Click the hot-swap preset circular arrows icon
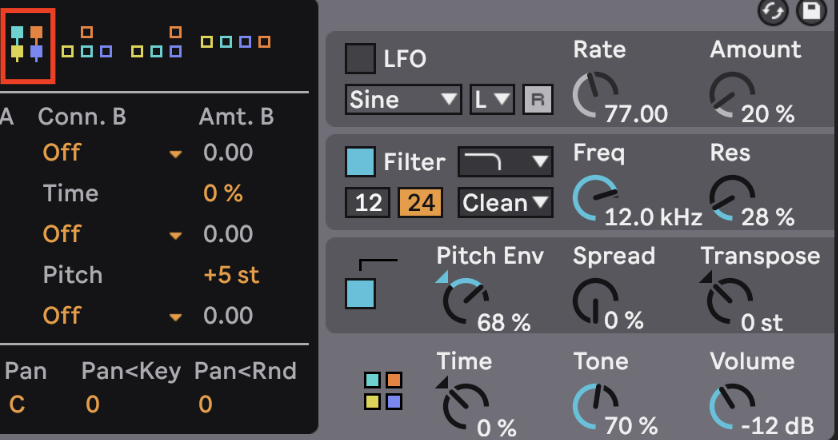Image resolution: width=838 pixels, height=440 pixels. point(773,12)
